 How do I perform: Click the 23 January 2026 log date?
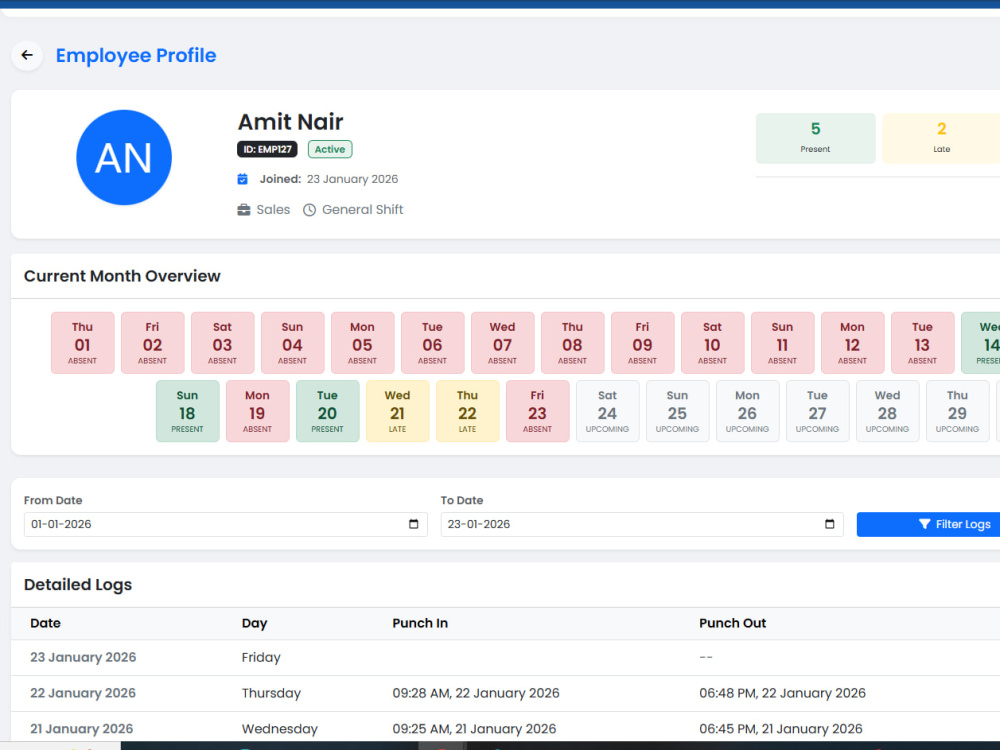point(84,658)
